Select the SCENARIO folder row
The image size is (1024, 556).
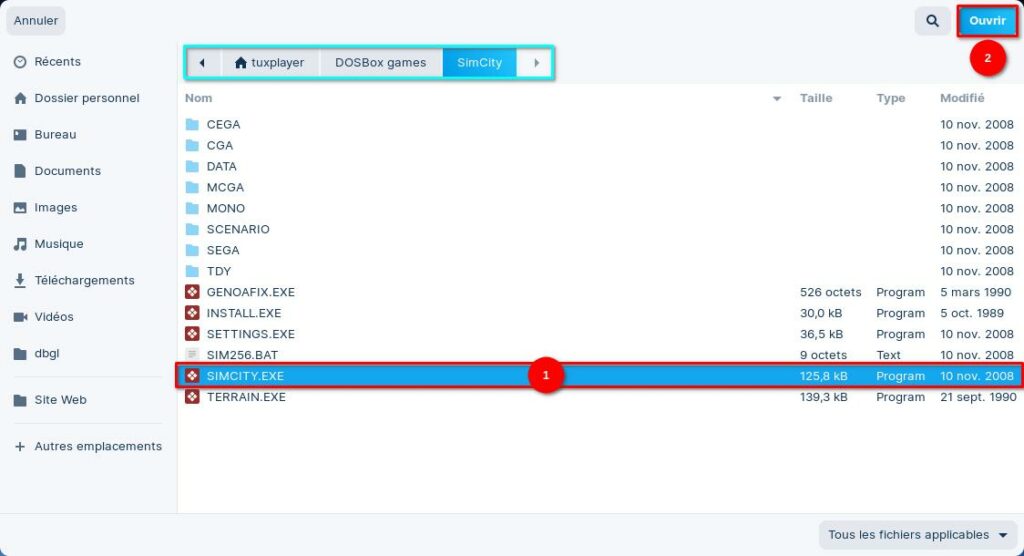click(x=238, y=229)
